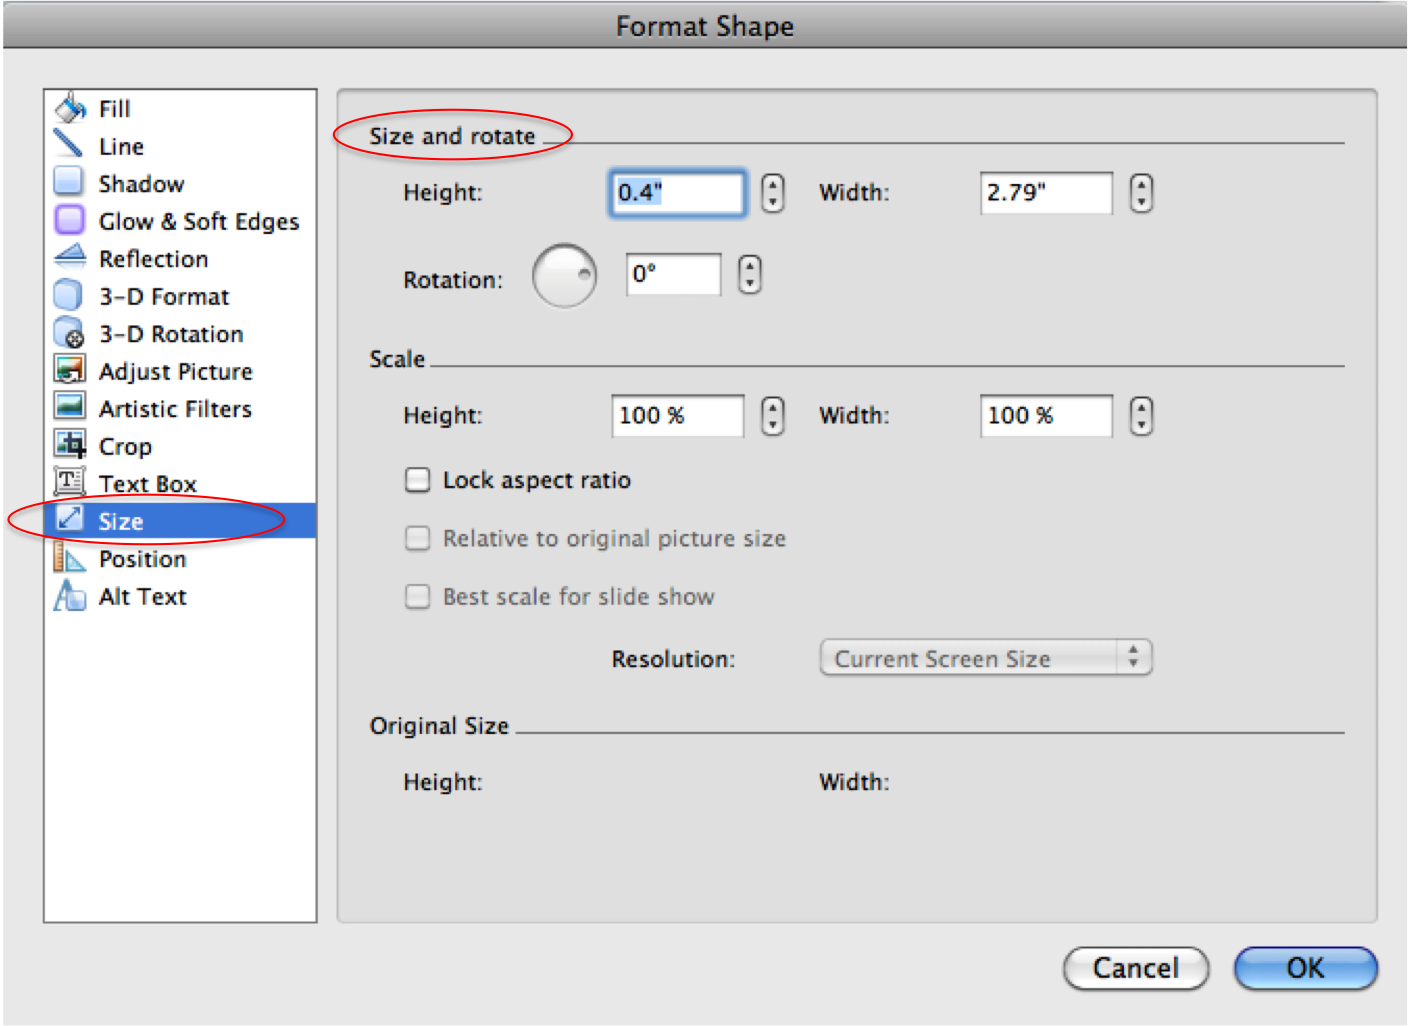
Task: Switch to the Position category
Action: pos(142,559)
